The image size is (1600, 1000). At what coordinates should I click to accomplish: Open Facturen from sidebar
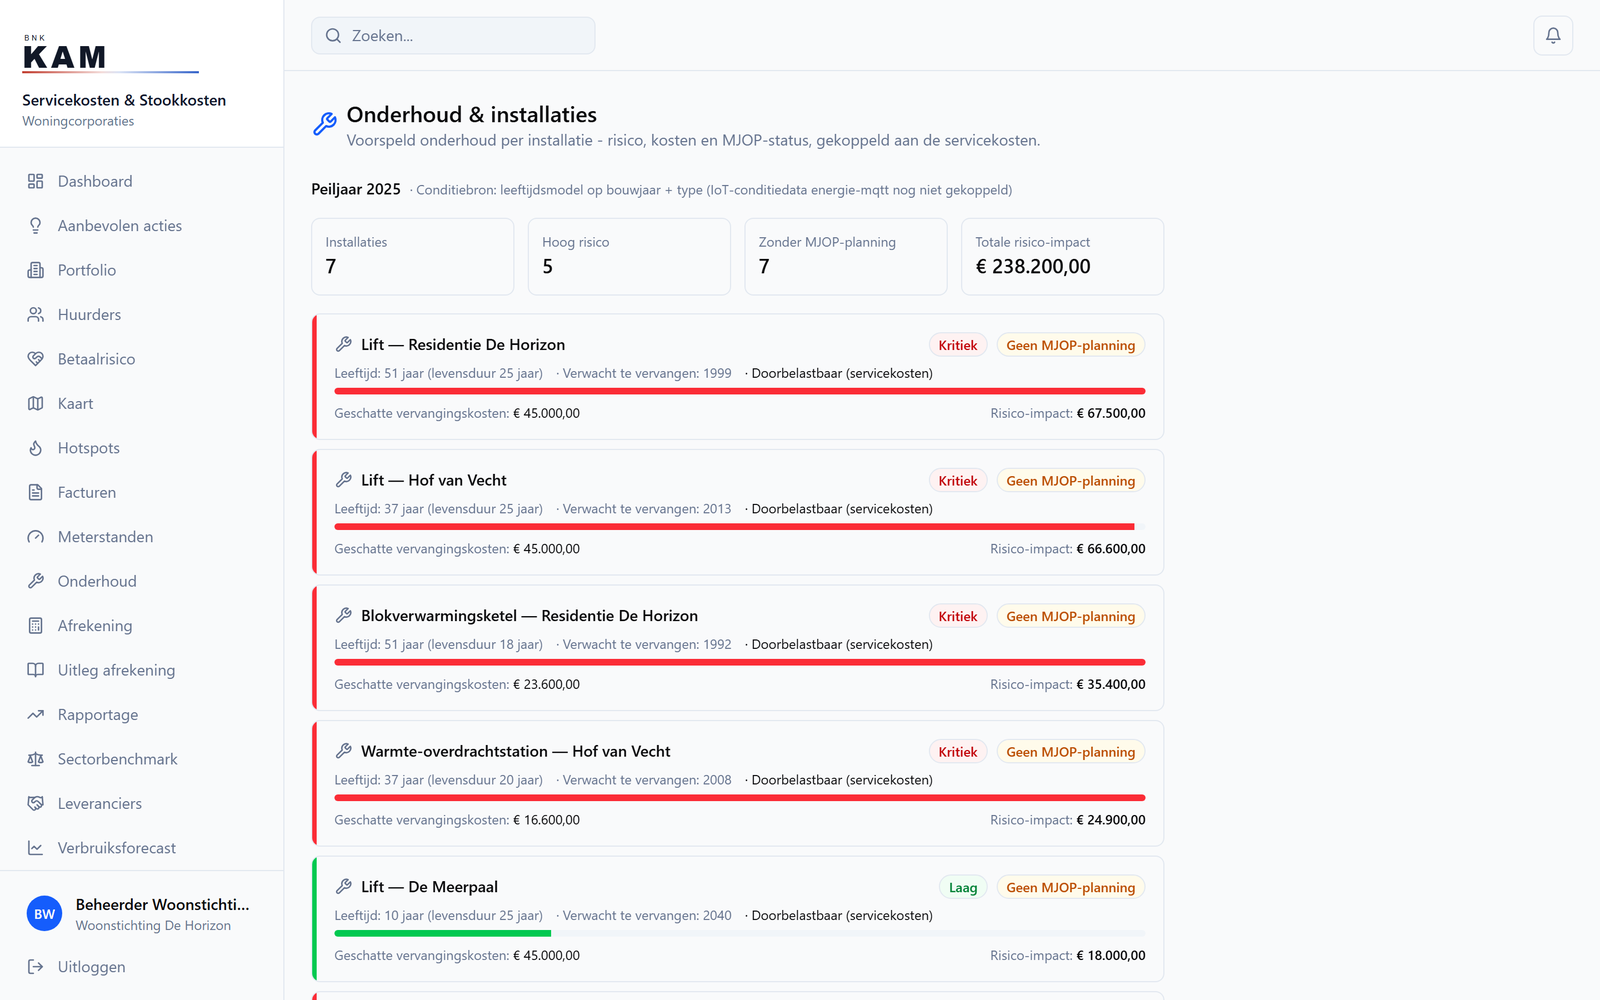(x=142, y=493)
